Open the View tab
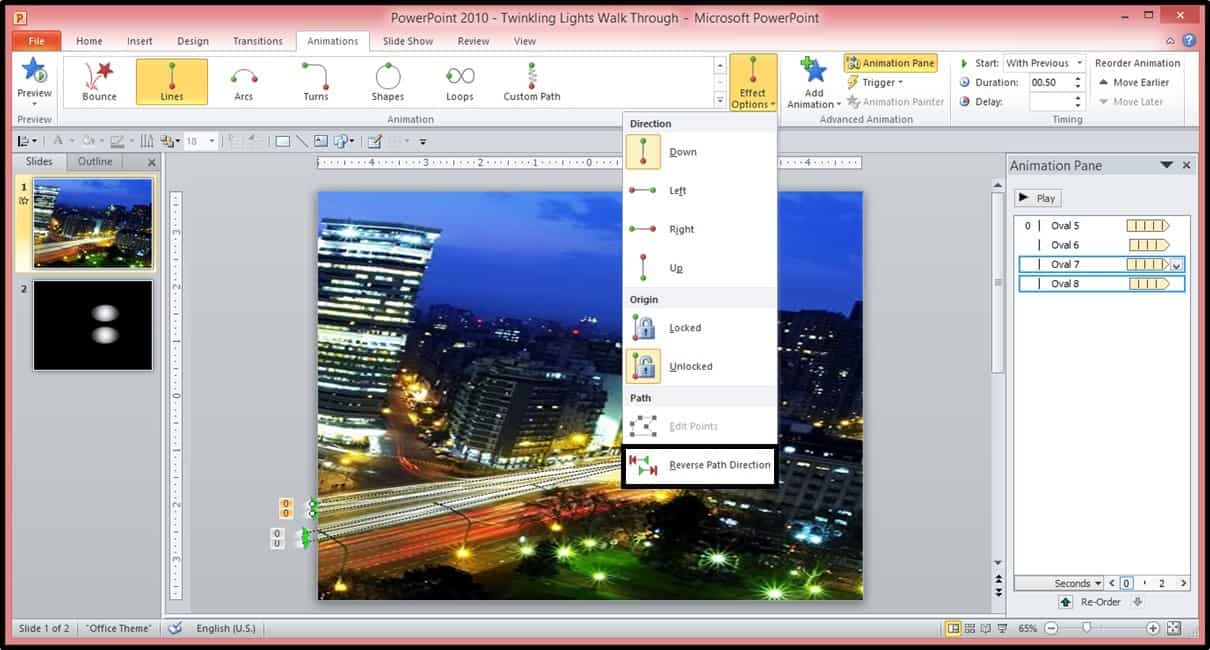 coord(525,41)
